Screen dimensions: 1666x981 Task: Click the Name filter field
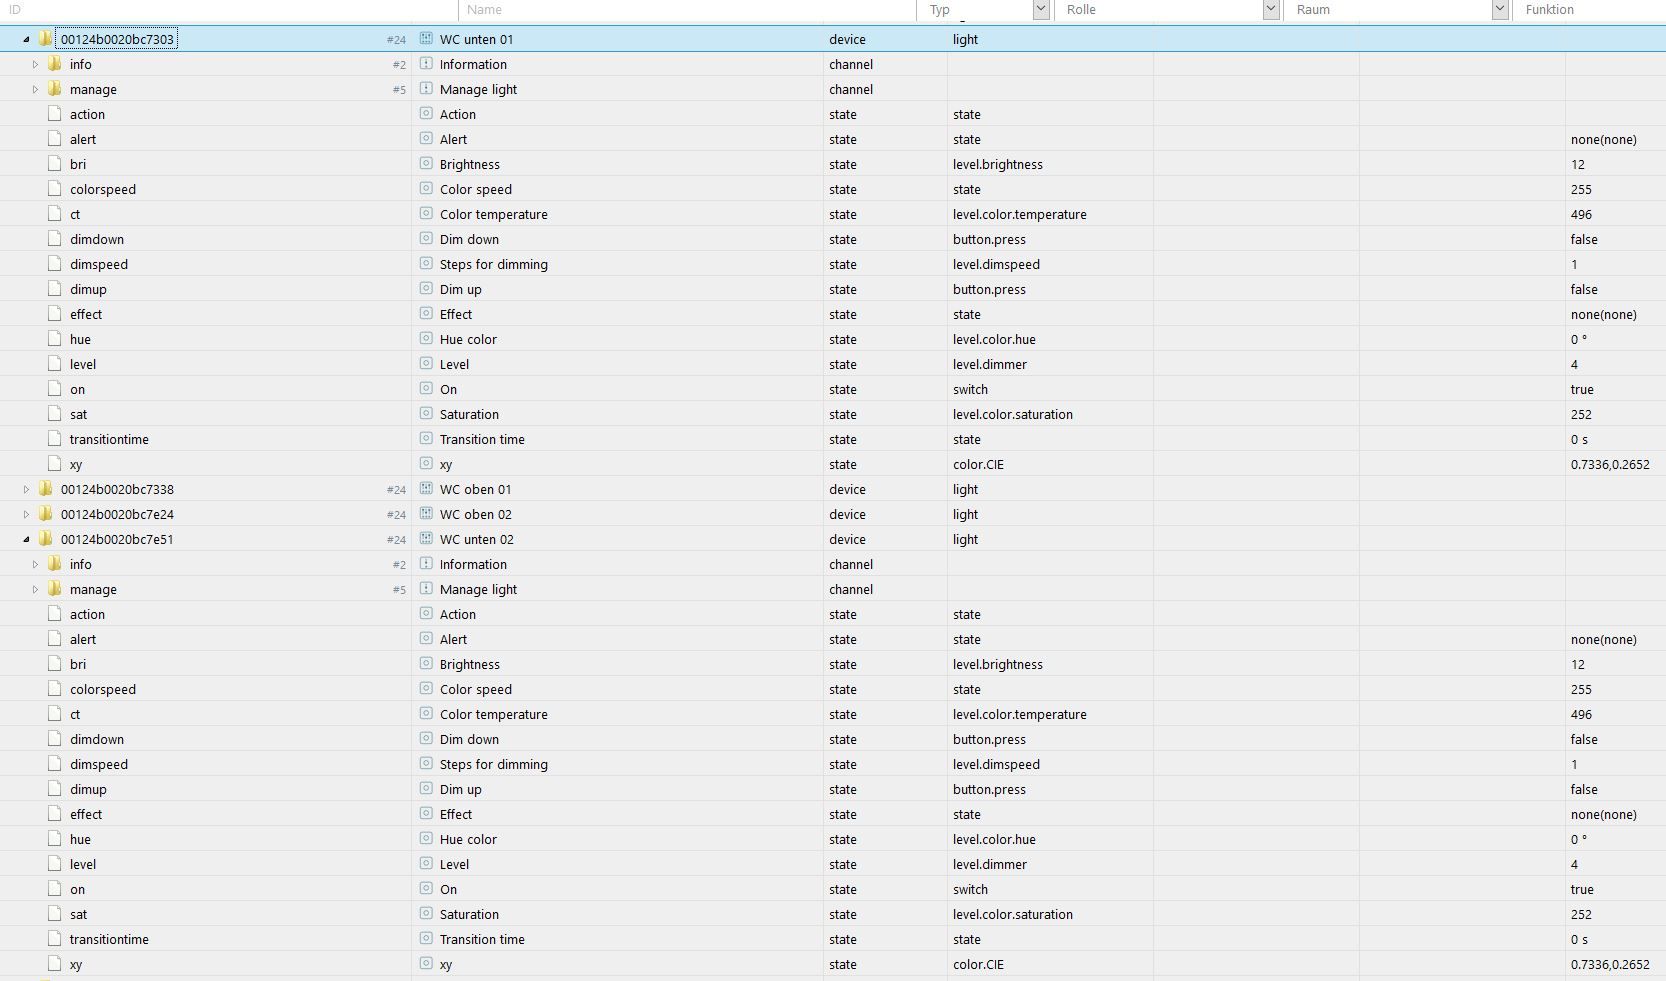688,9
